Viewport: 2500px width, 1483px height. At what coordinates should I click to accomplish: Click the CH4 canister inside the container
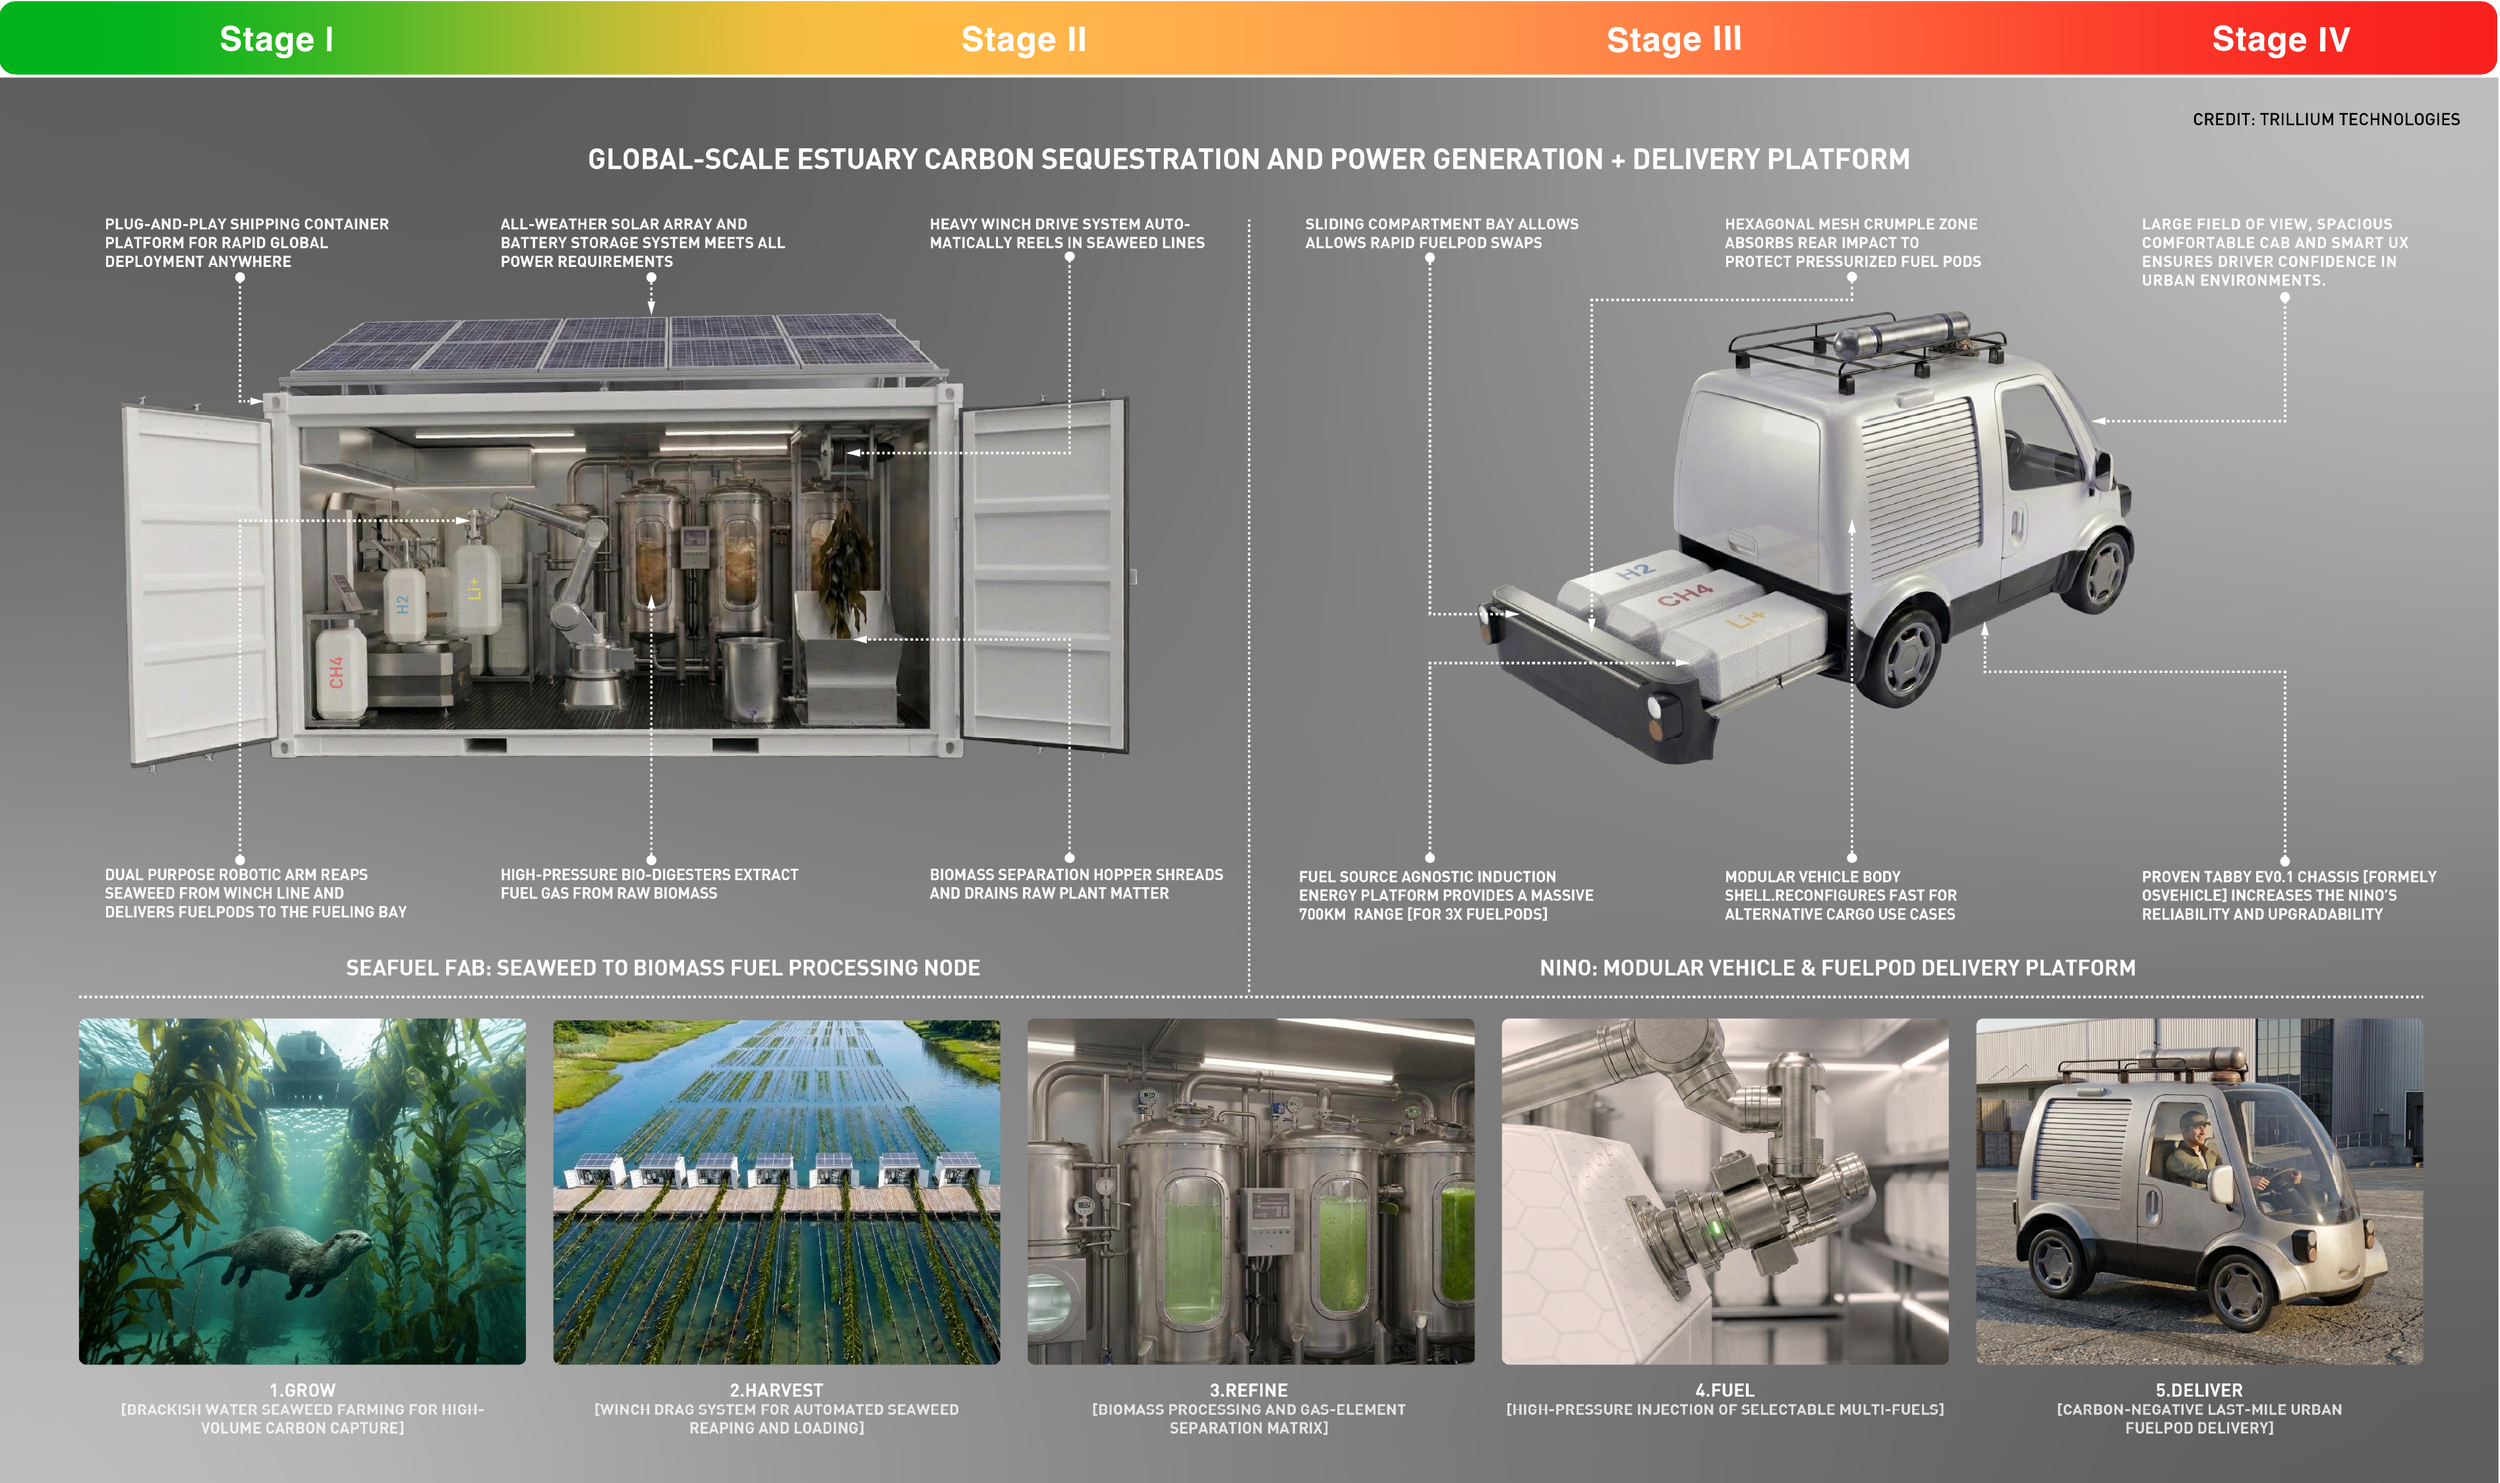(x=340, y=671)
